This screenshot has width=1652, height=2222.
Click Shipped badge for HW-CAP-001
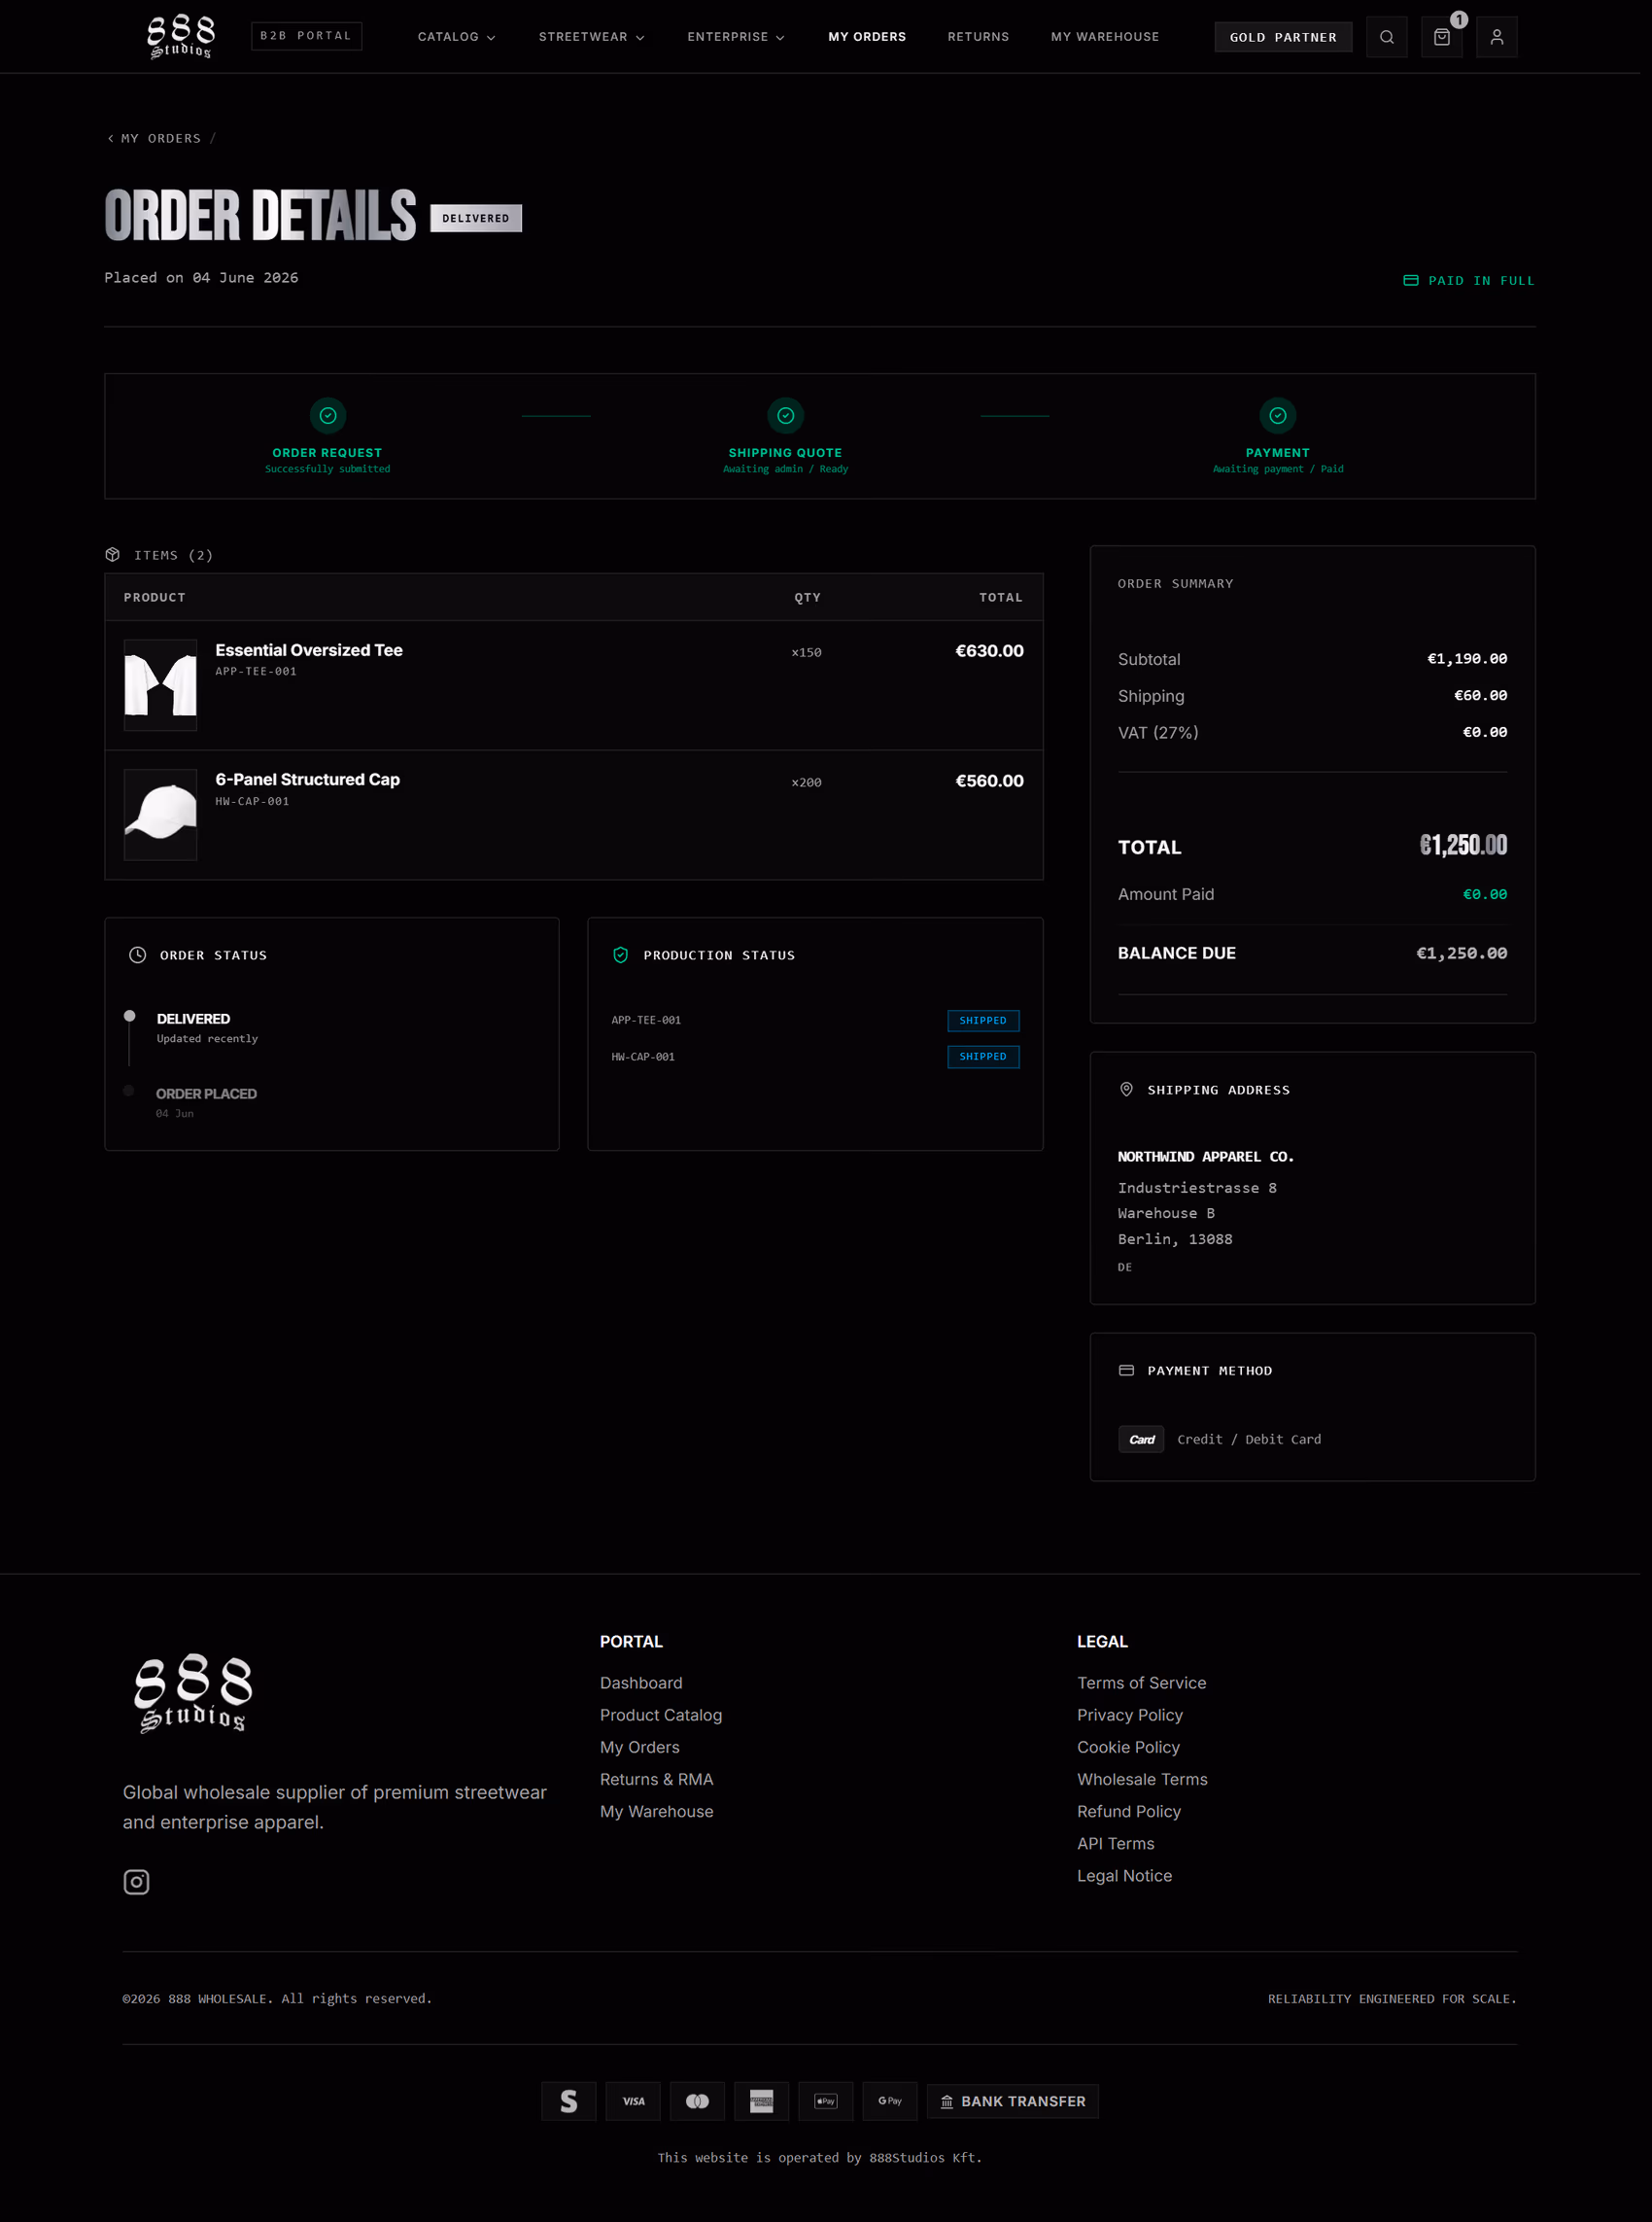click(982, 1057)
